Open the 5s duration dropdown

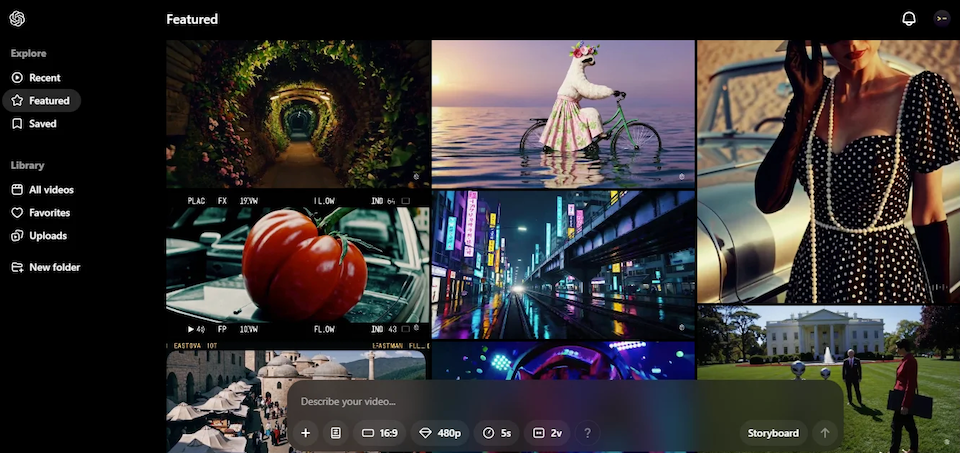tap(497, 433)
